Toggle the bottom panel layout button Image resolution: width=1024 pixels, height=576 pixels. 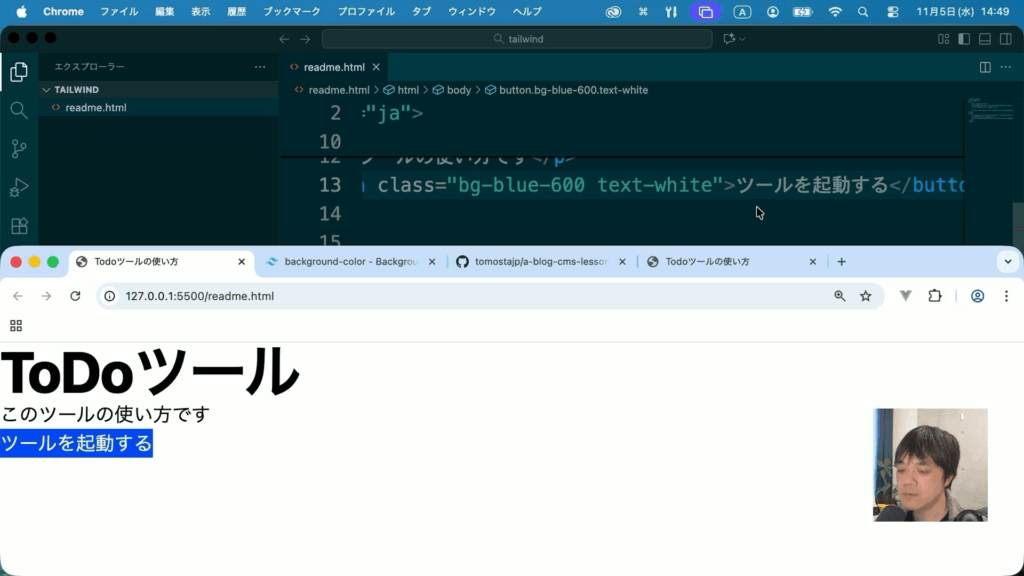pos(984,39)
